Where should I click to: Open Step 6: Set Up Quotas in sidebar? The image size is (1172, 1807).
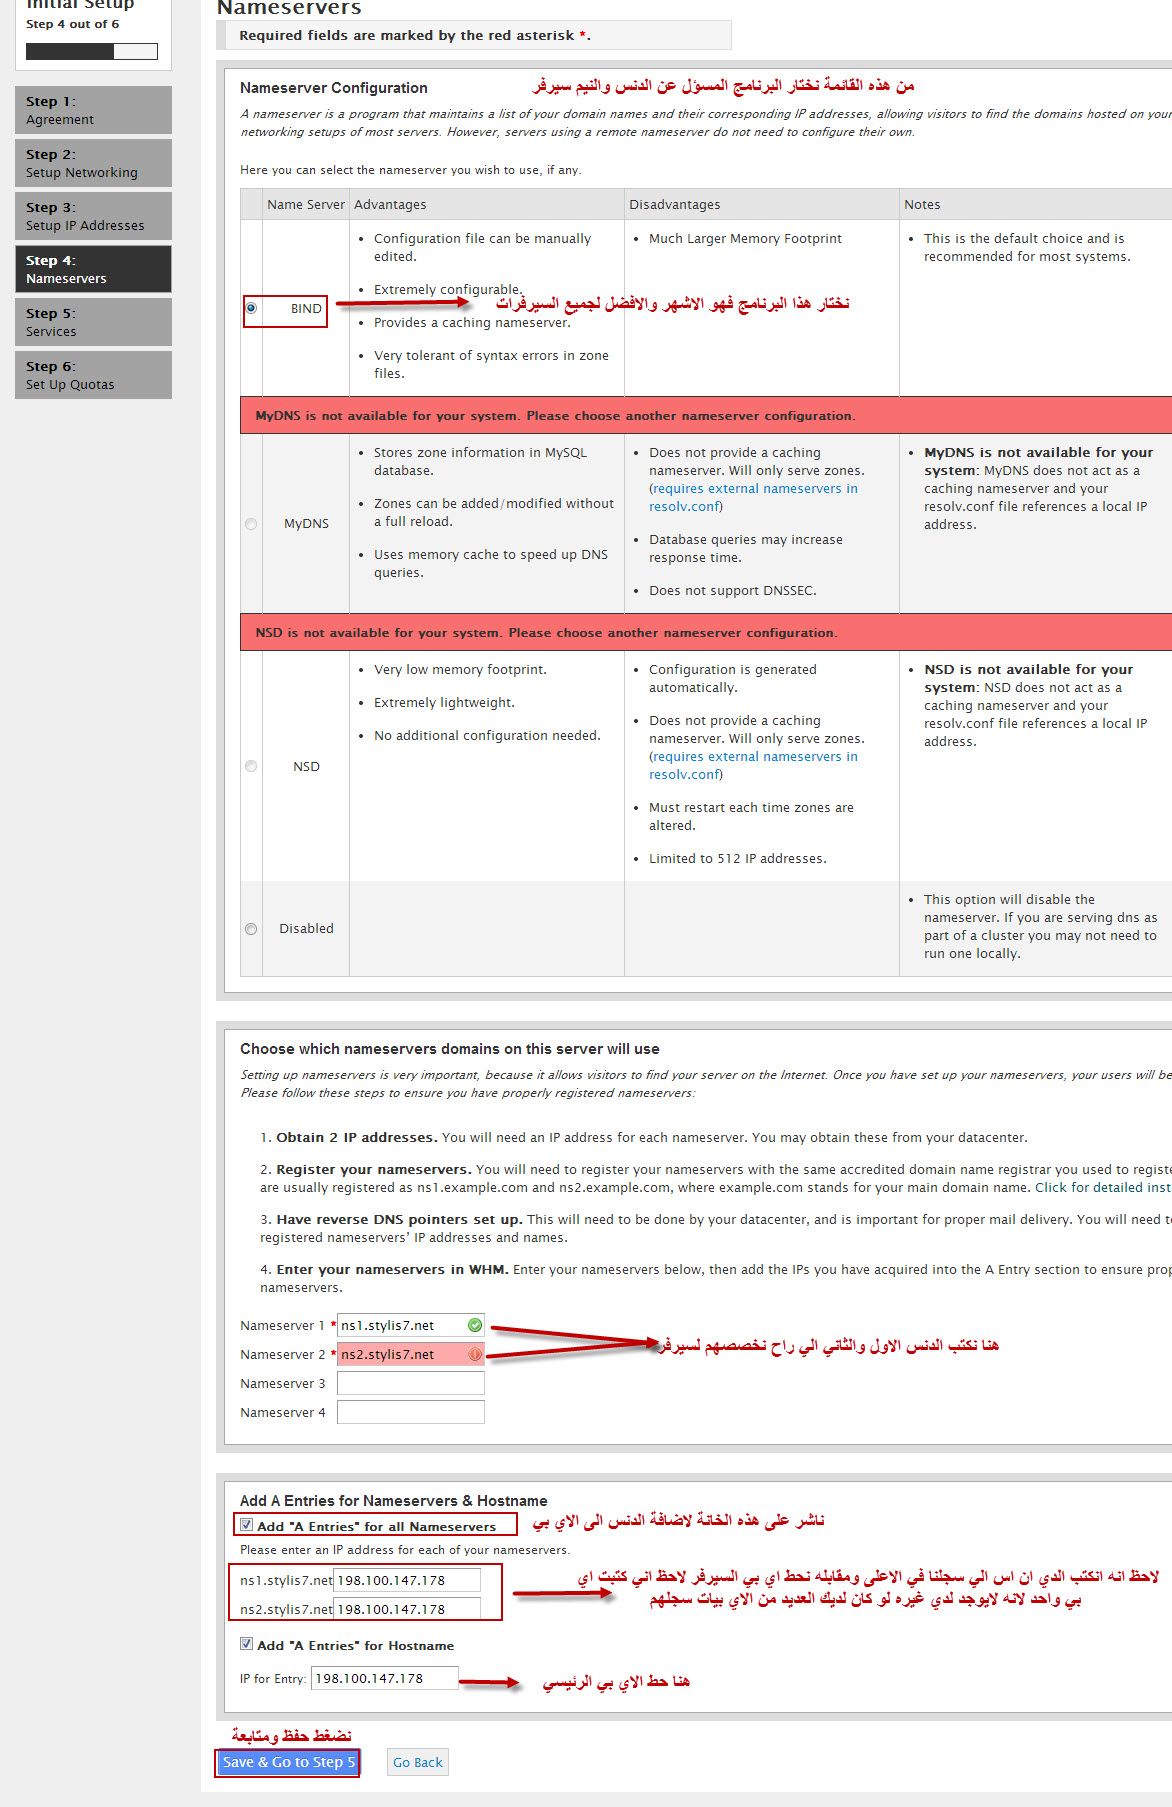click(93, 375)
